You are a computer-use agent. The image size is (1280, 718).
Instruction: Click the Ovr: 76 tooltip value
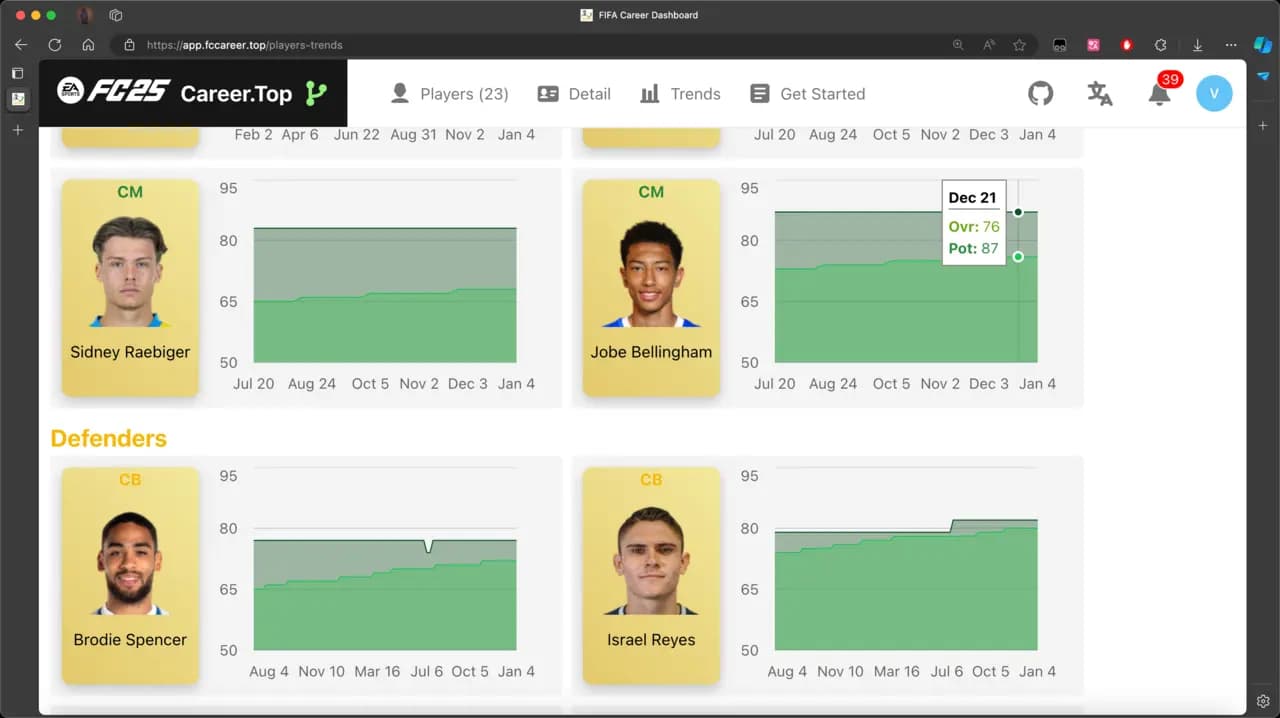click(974, 227)
